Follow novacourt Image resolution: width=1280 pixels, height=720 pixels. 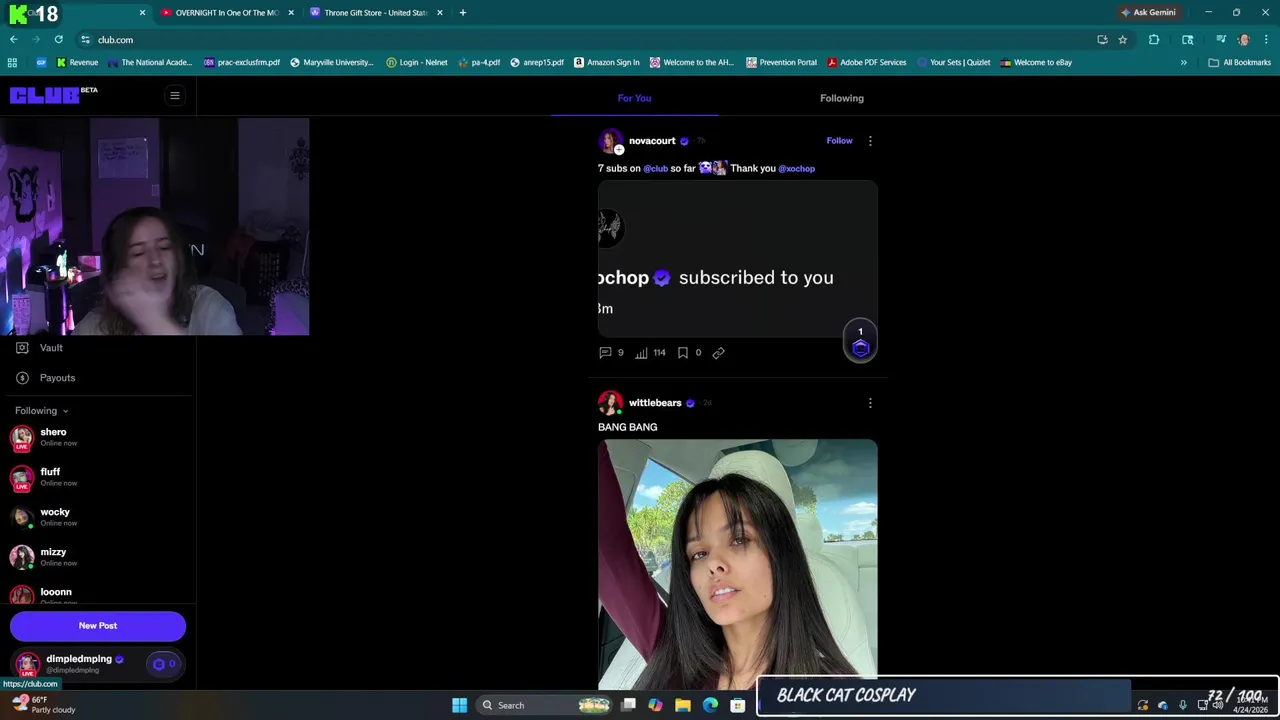pyautogui.click(x=839, y=141)
